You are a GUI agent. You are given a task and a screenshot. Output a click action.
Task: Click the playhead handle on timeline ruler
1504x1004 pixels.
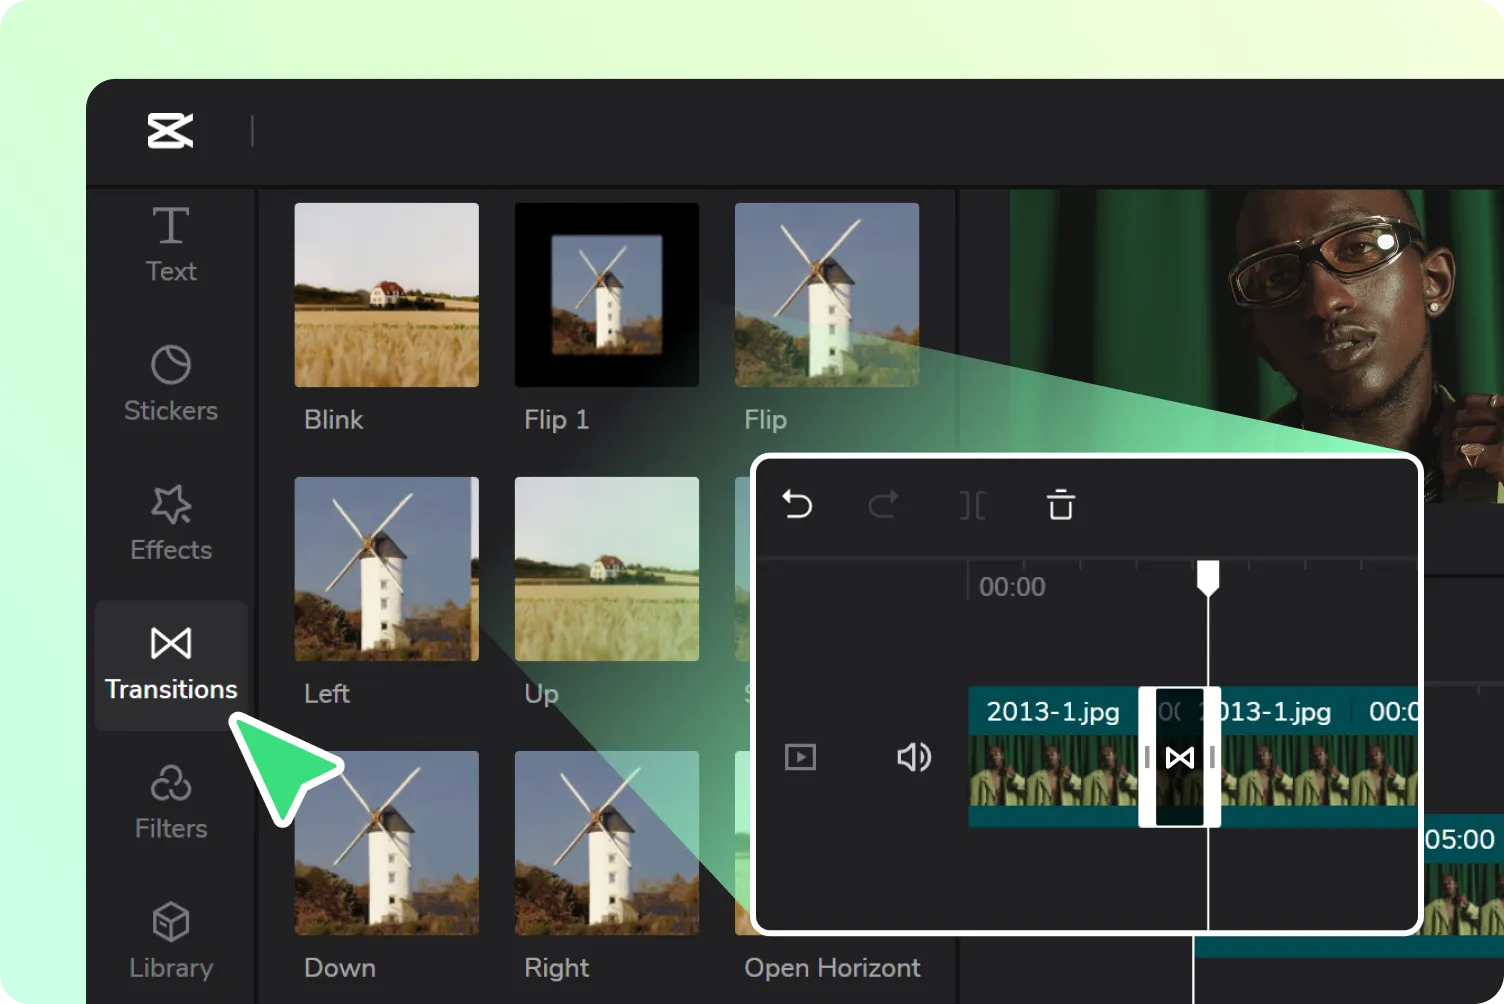[x=1208, y=577]
